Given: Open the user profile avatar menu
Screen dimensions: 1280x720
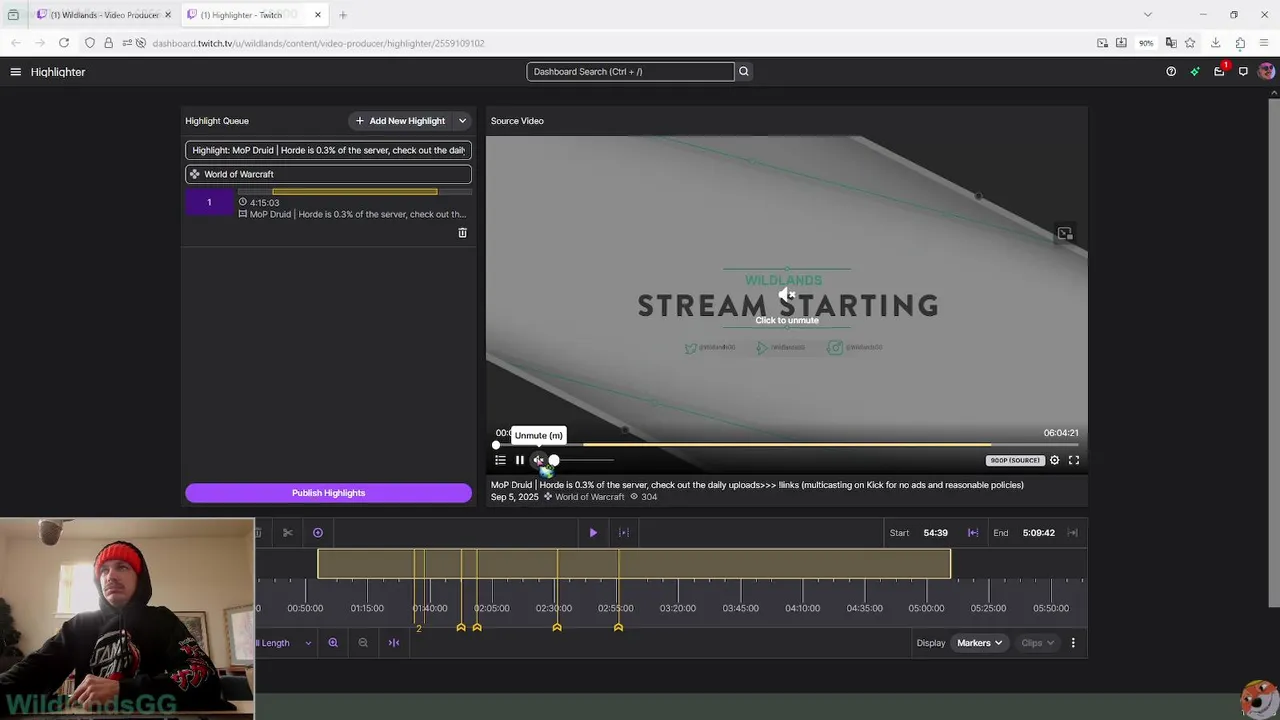Looking at the screenshot, I should tap(1266, 72).
